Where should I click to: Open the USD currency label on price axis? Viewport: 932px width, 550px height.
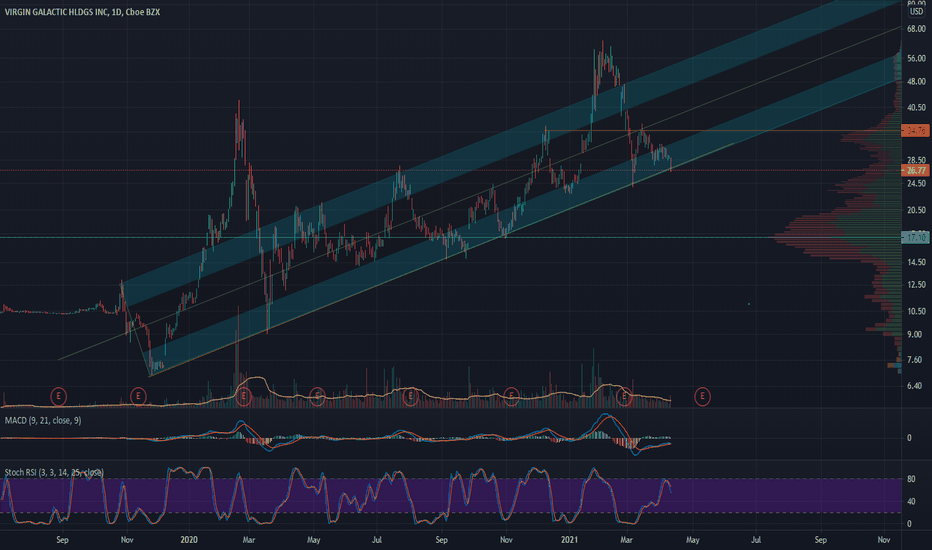point(916,12)
